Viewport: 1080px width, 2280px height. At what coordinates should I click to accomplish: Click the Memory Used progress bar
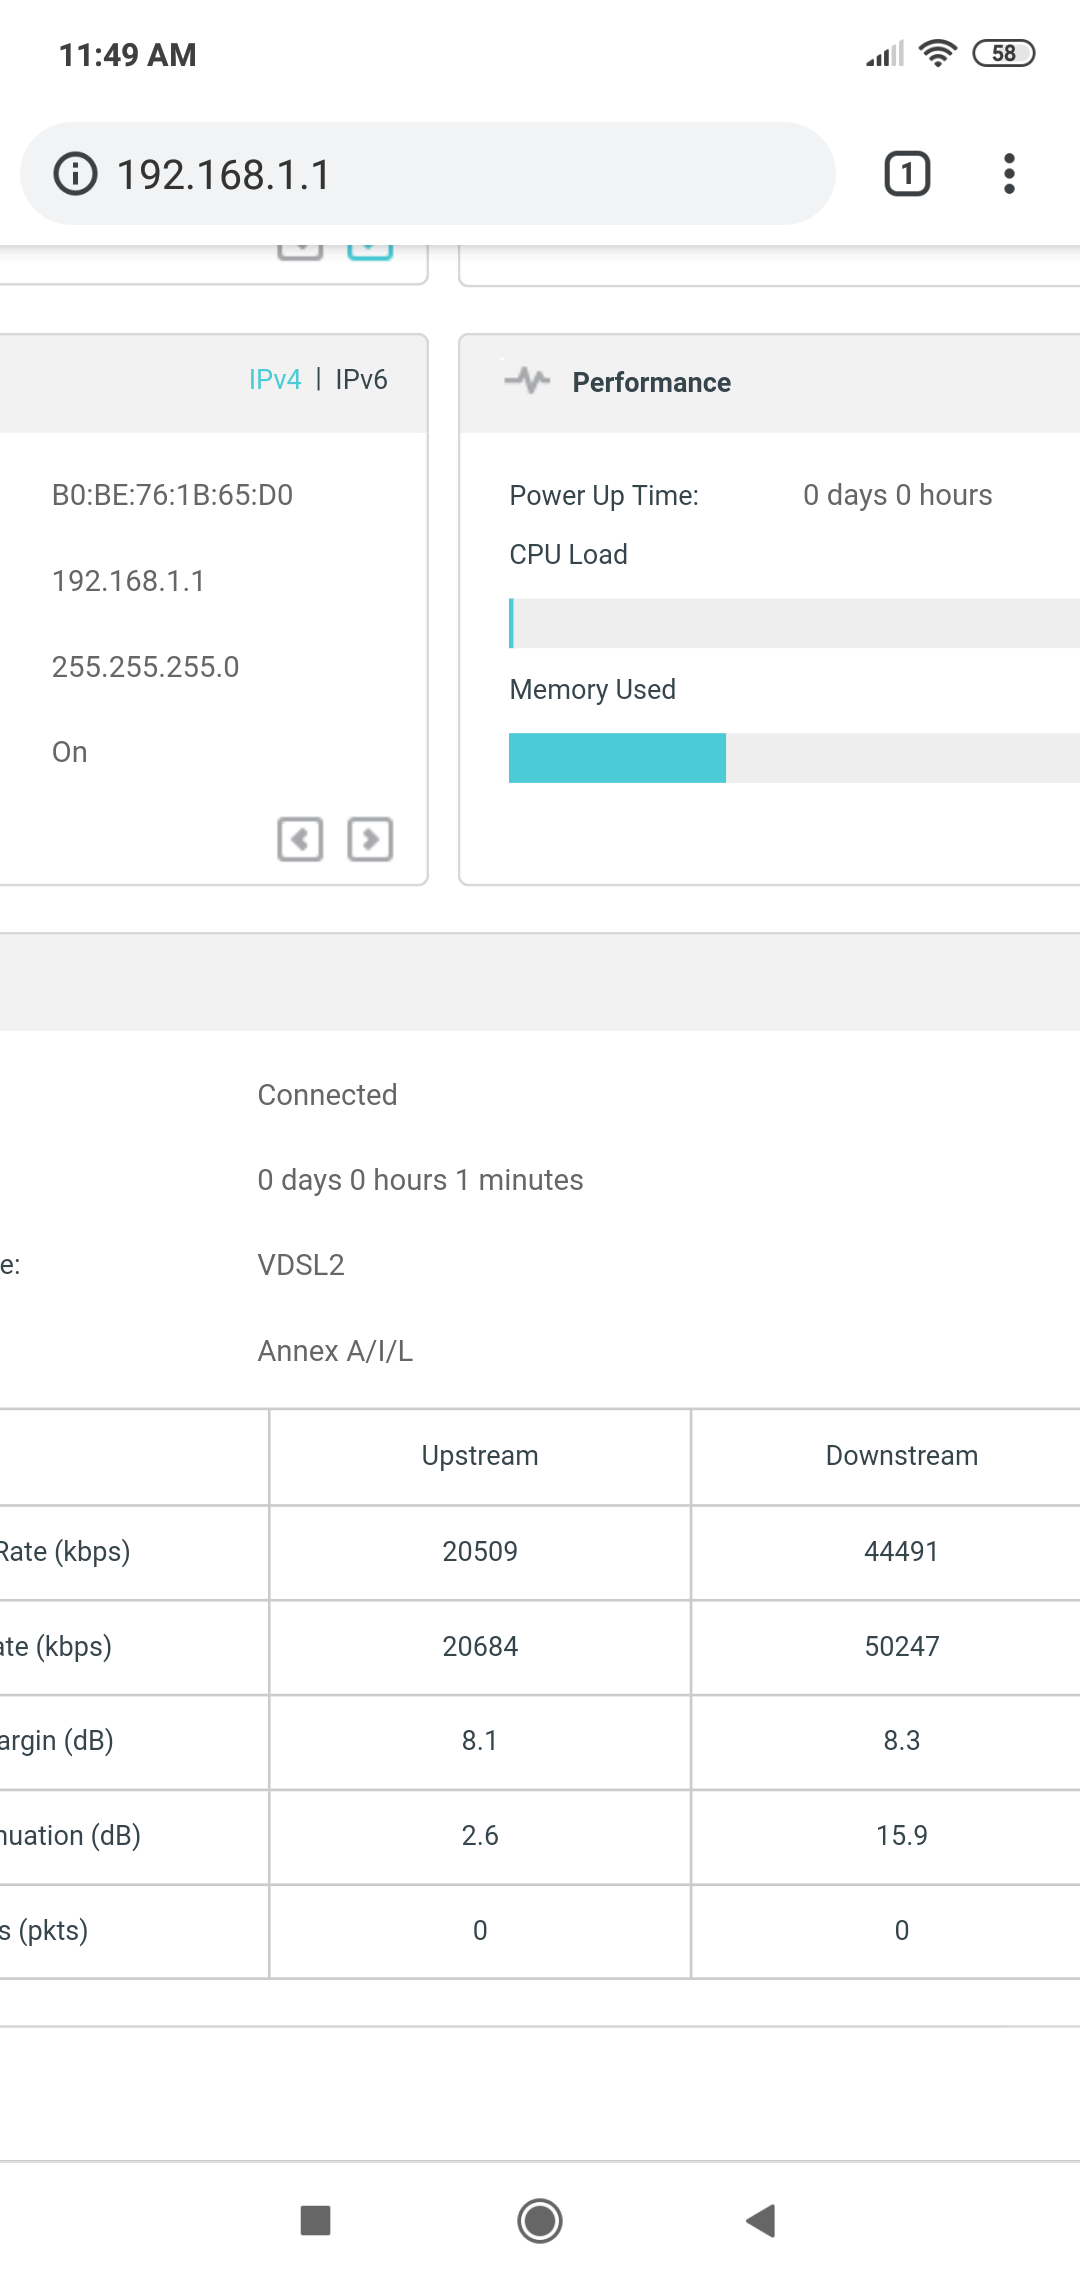(x=794, y=758)
